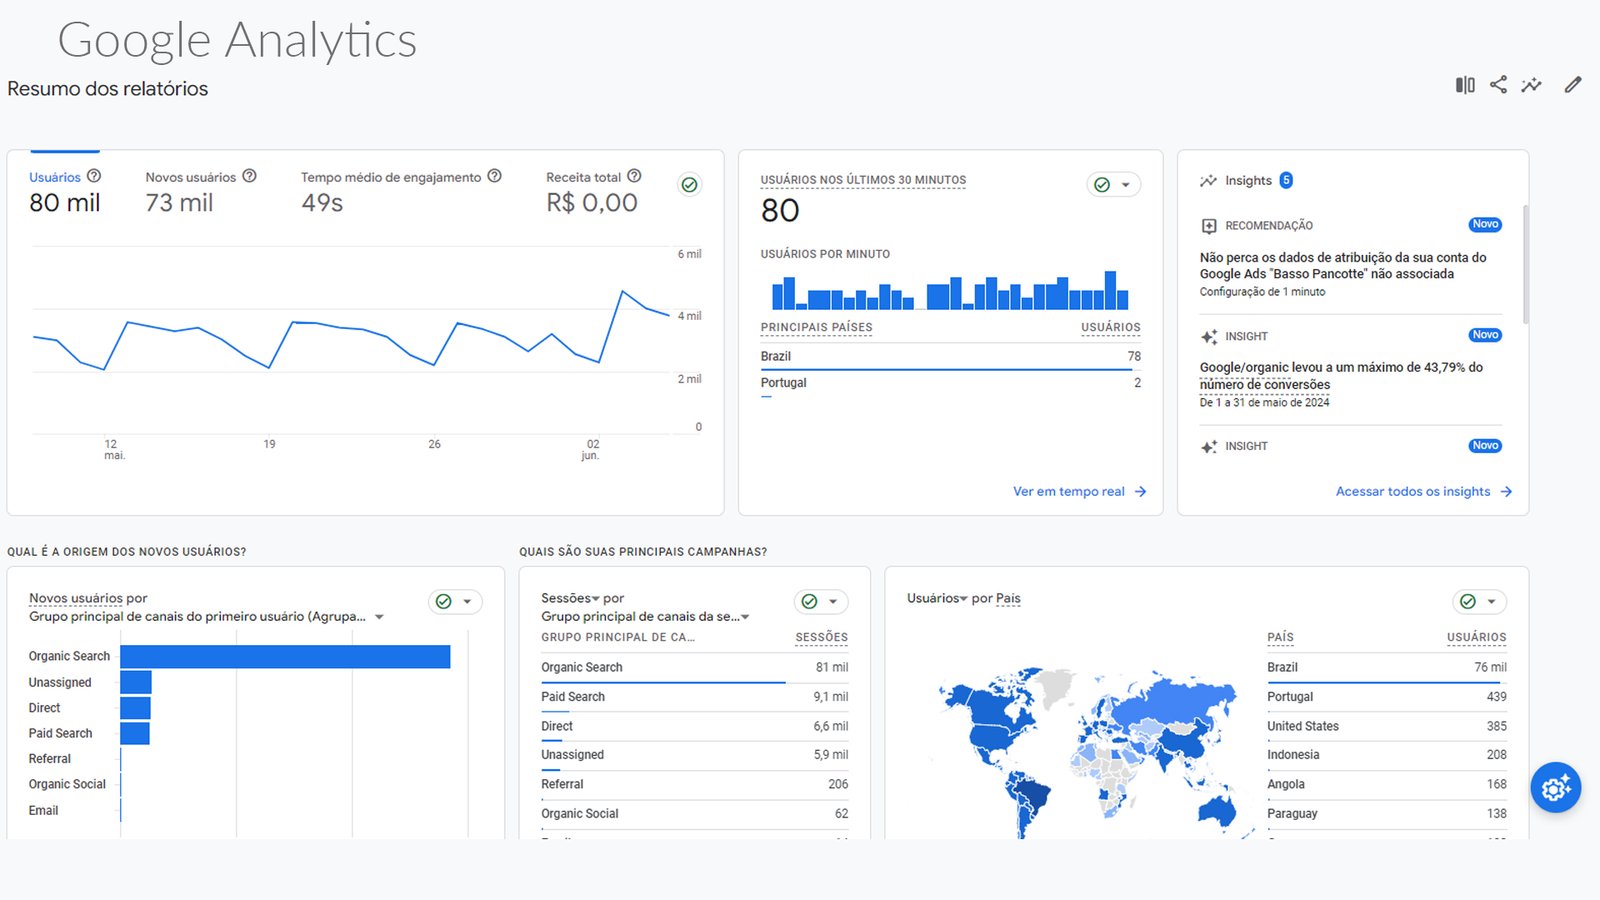This screenshot has width=1600, height=900.
Task: Share this report via share icon
Action: 1498,85
